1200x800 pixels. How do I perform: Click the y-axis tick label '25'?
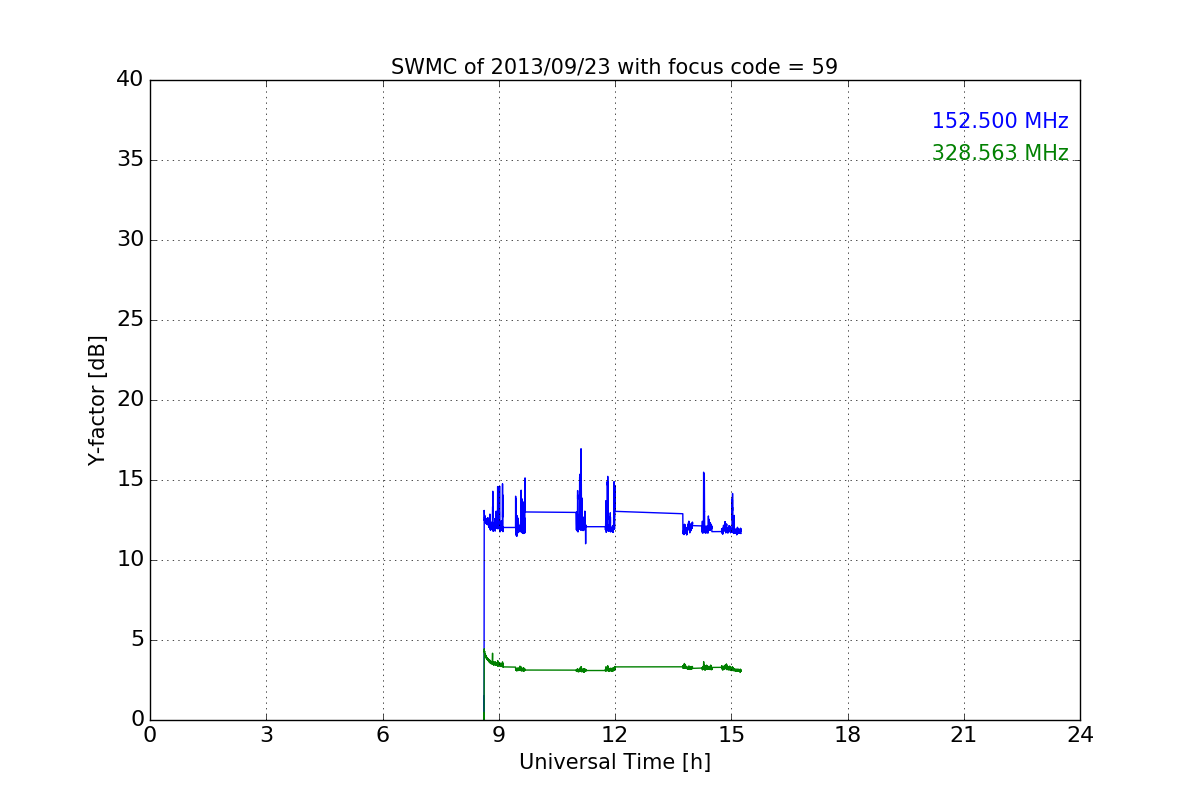[130, 320]
